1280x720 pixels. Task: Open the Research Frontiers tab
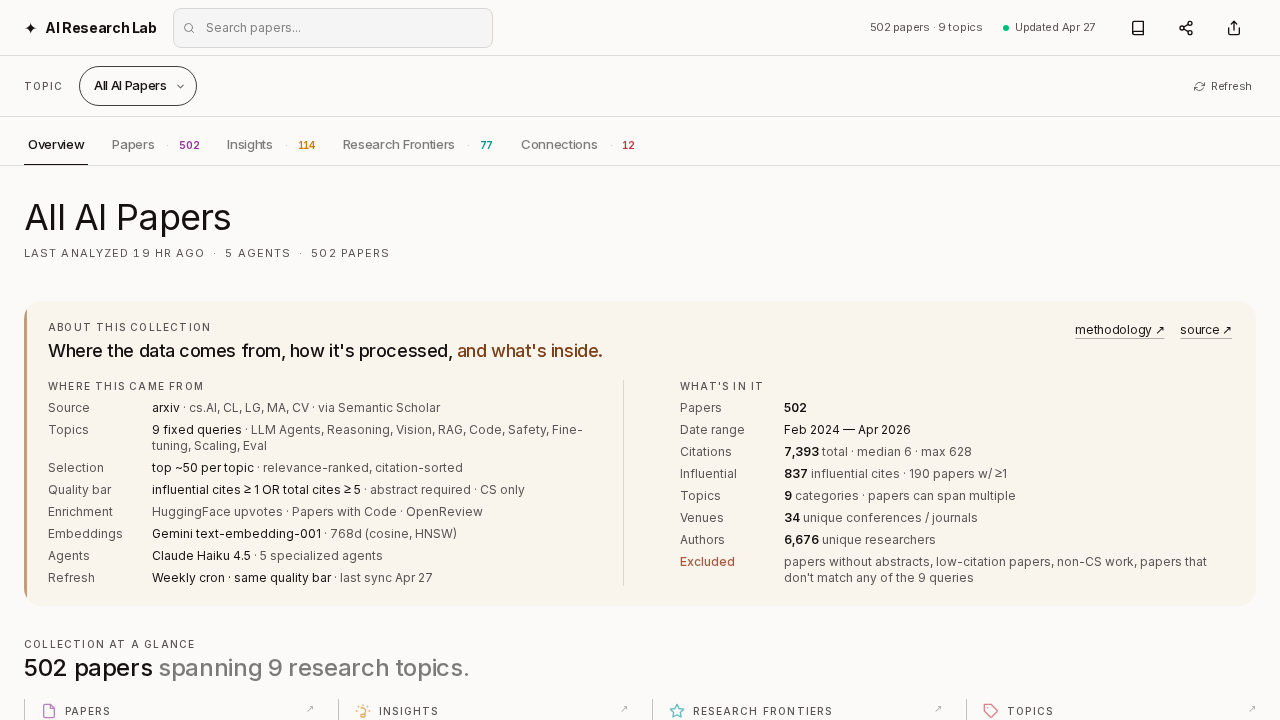click(398, 144)
